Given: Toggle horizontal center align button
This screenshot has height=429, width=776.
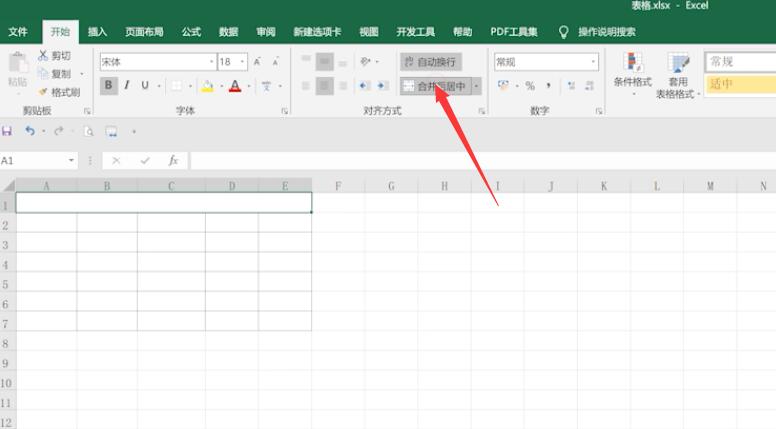Looking at the screenshot, I should [324, 86].
